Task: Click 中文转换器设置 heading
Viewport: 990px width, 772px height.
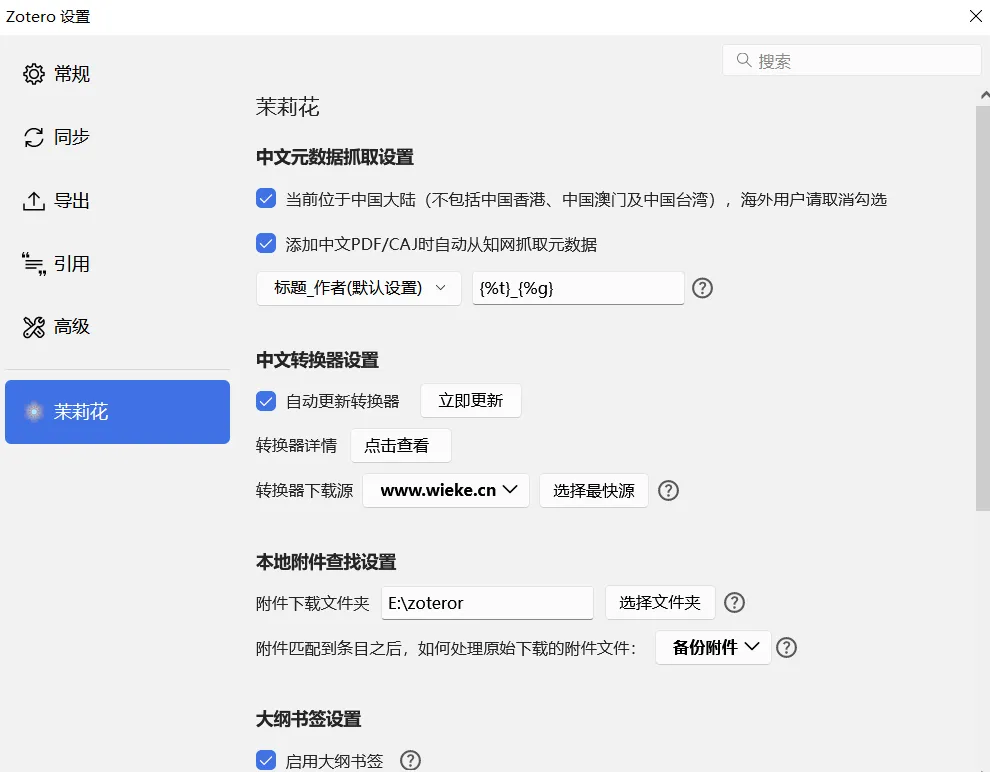Action: (317, 360)
